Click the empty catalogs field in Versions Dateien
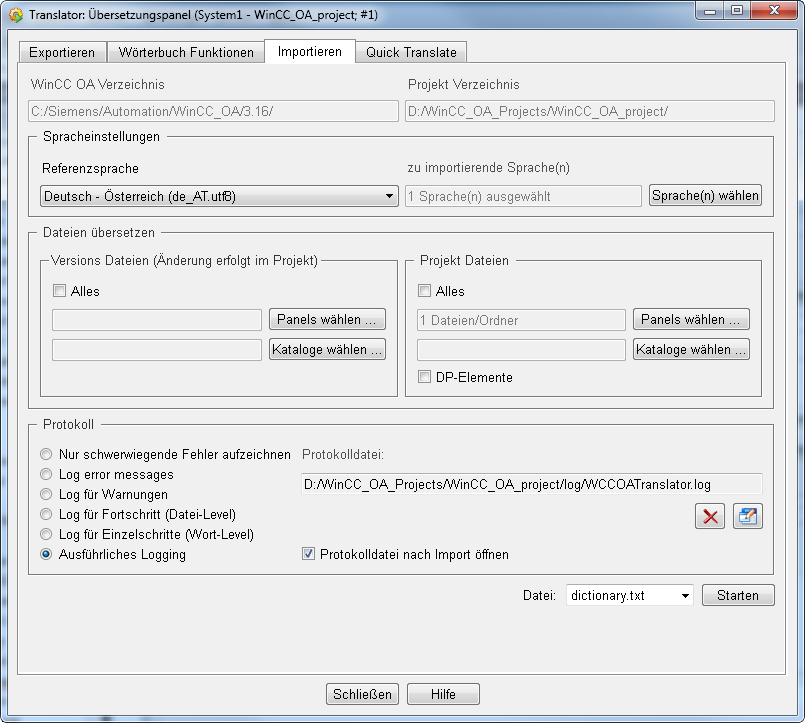The height and width of the screenshot is (723, 805). point(157,350)
